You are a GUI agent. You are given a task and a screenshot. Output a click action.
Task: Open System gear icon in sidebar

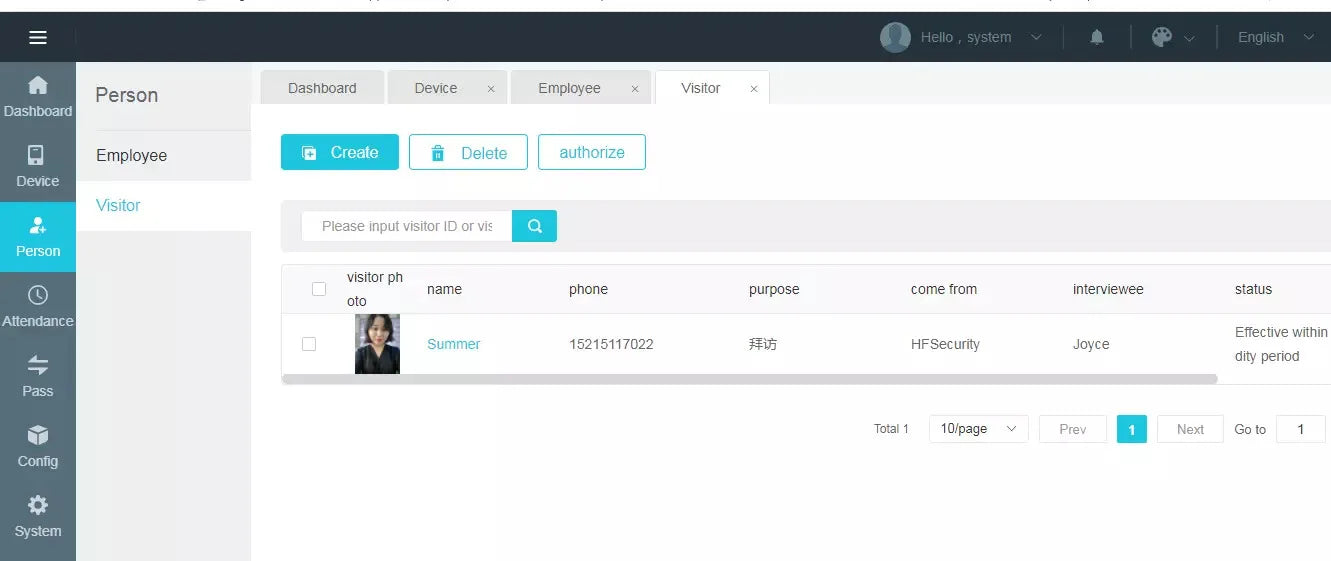[38, 516]
